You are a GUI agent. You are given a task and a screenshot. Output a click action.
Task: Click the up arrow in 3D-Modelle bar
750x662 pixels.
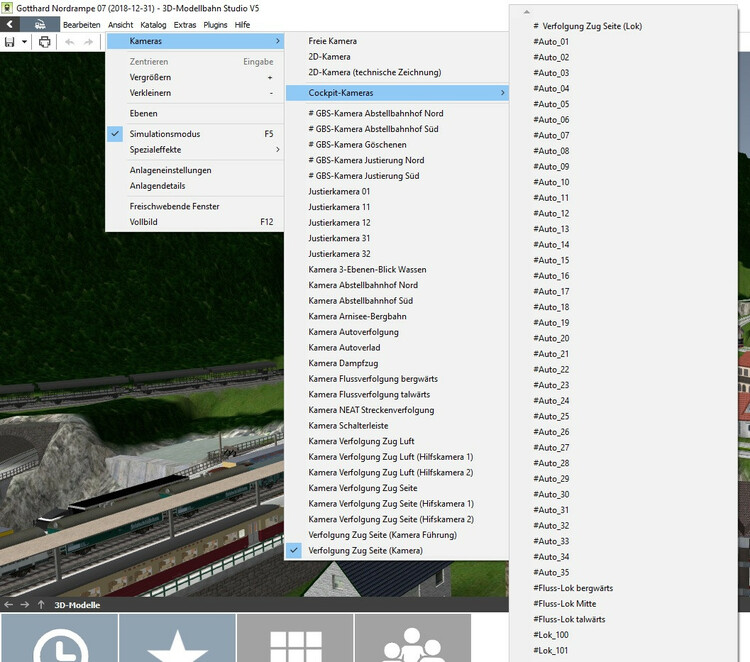click(41, 604)
